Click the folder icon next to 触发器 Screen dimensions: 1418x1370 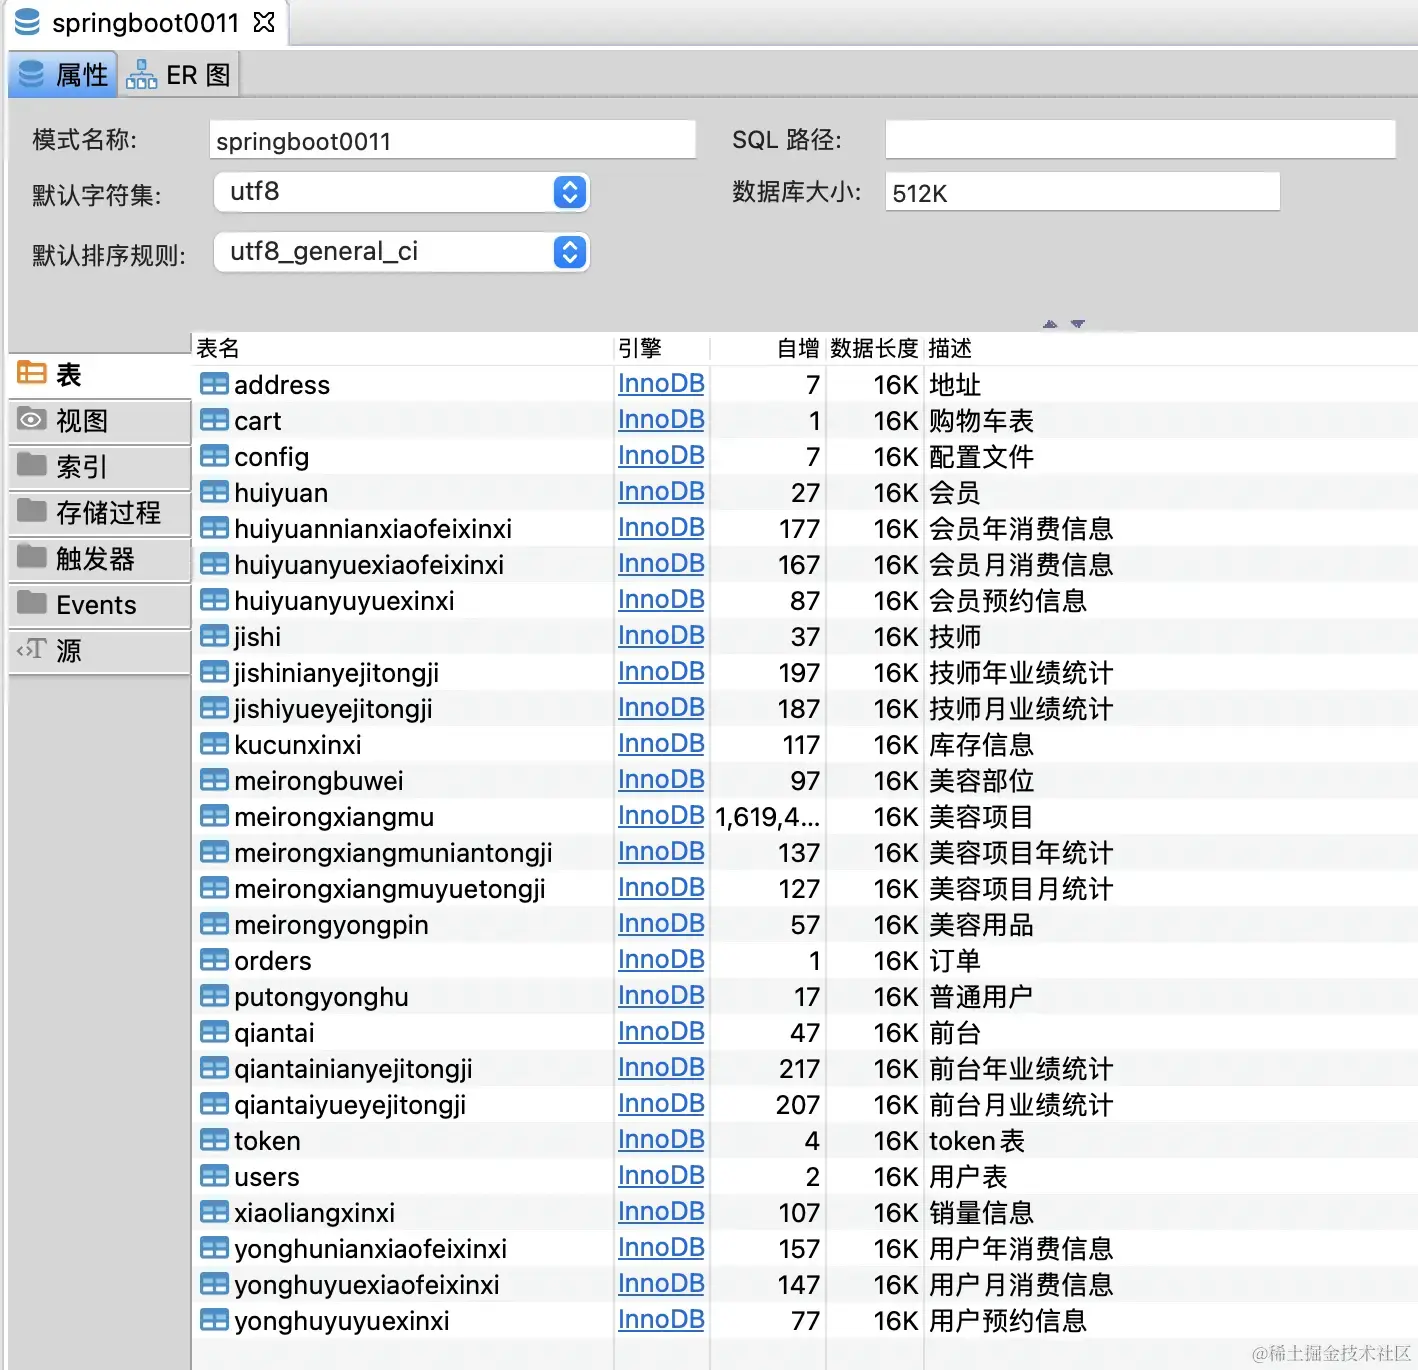pyautogui.click(x=32, y=557)
